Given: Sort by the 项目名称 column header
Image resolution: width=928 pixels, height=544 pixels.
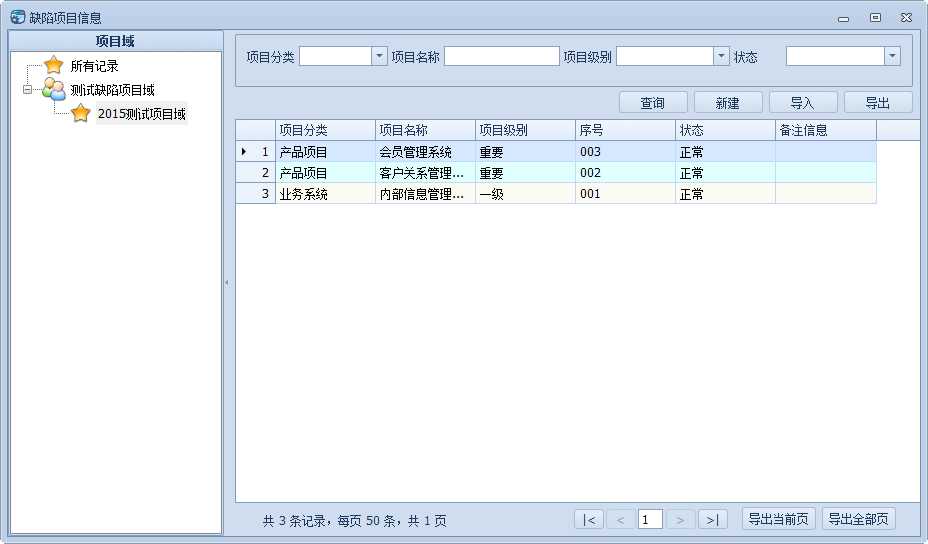Looking at the screenshot, I should (x=426, y=130).
